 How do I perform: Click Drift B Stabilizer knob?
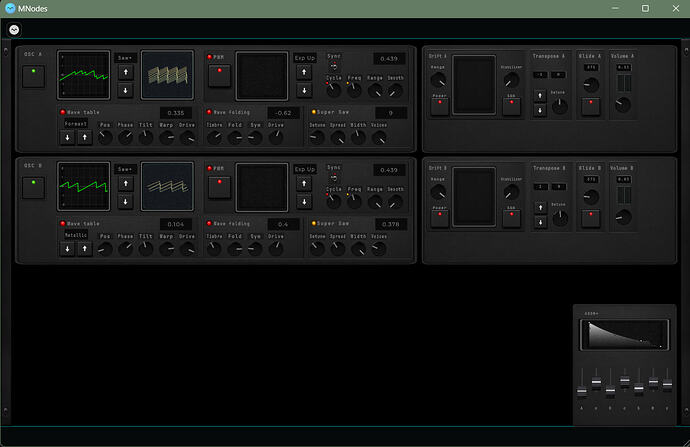(x=511, y=192)
